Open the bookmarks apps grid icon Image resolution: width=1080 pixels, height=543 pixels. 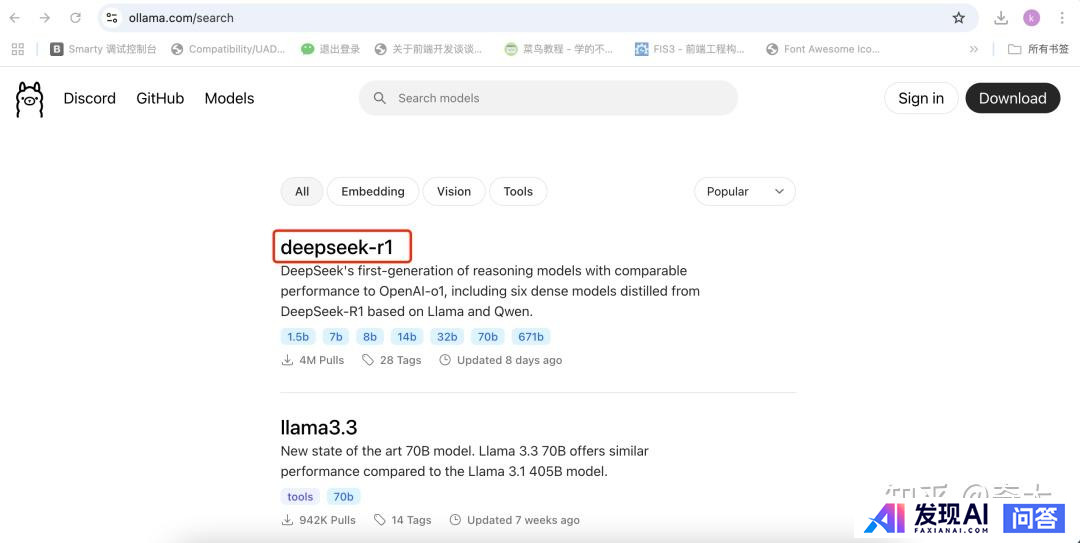(17, 49)
